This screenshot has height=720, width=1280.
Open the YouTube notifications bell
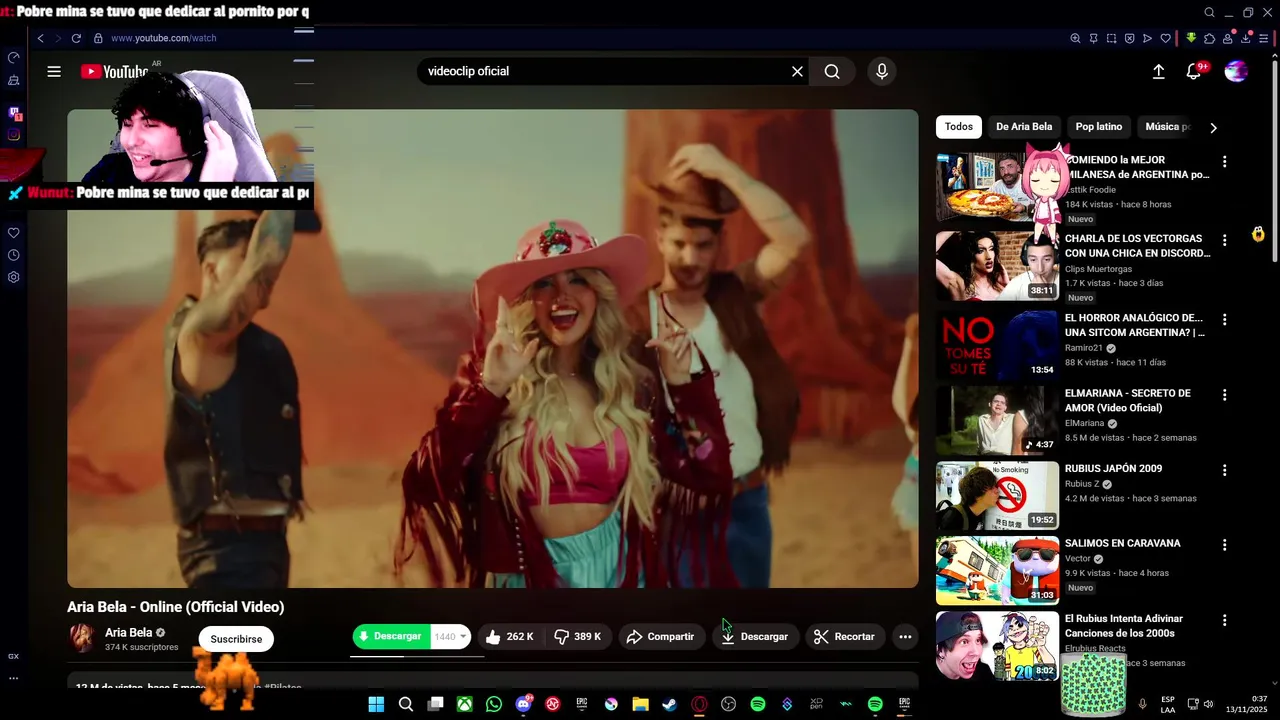pyautogui.click(x=1193, y=71)
